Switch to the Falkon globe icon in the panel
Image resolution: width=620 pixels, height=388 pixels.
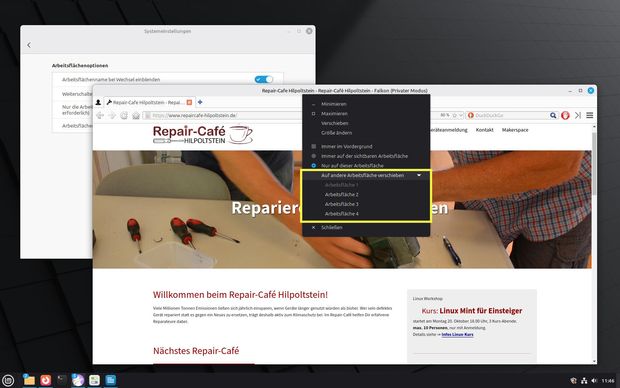pos(78,380)
